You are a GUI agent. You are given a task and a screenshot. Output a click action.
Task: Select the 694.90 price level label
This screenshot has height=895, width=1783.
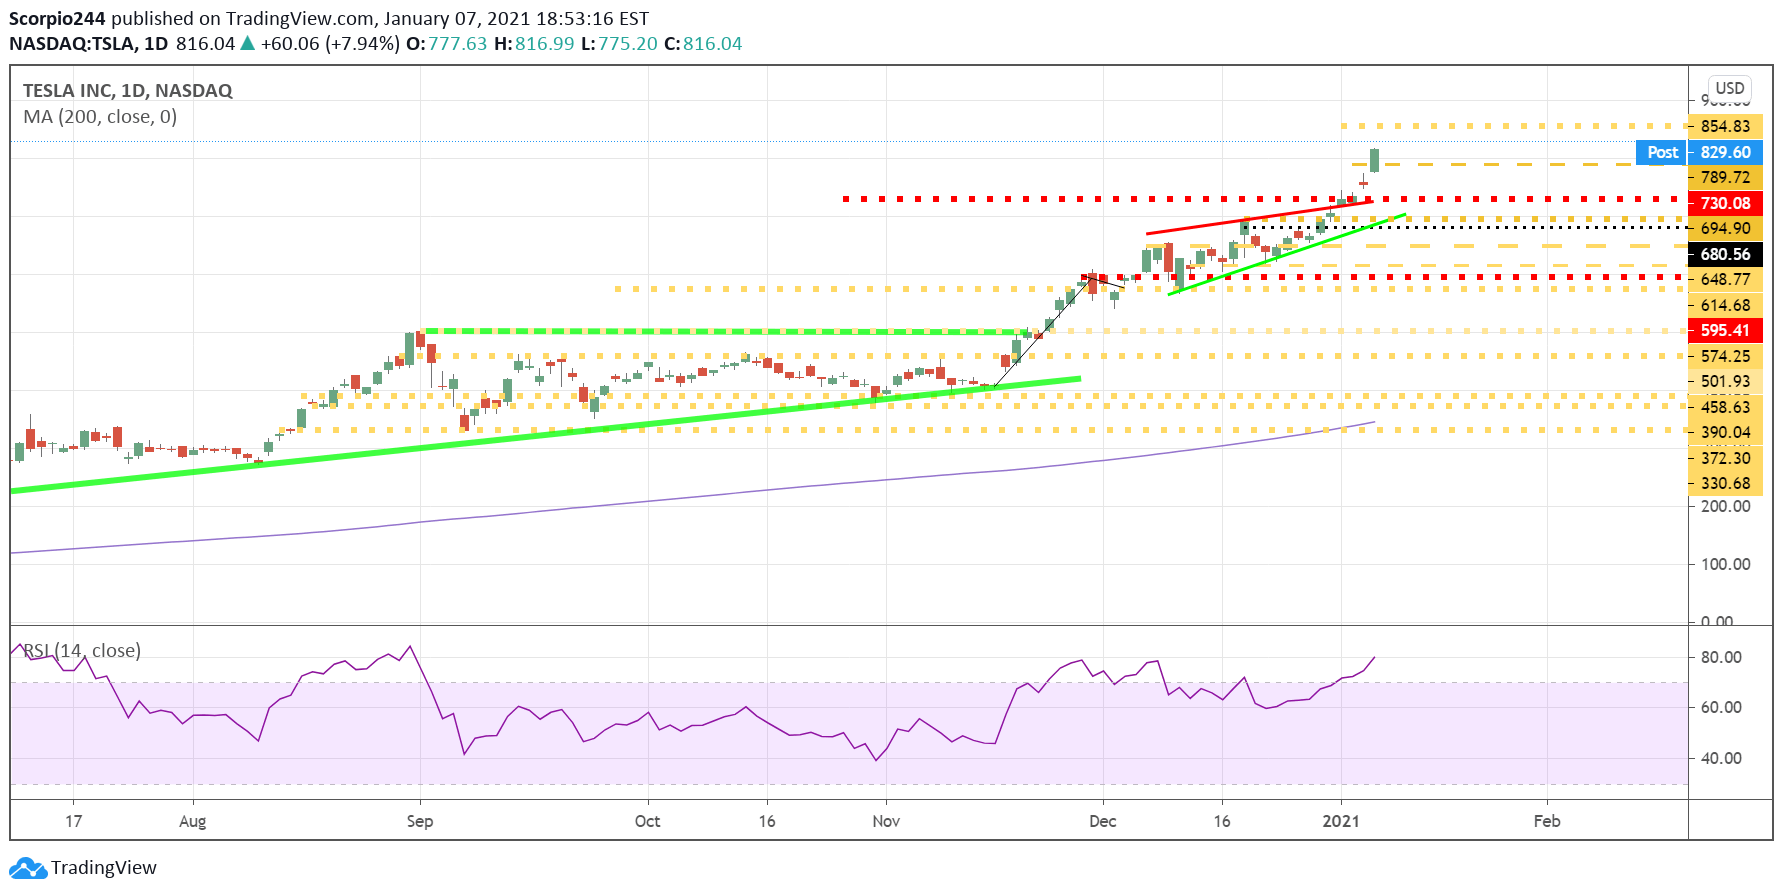pos(1726,228)
